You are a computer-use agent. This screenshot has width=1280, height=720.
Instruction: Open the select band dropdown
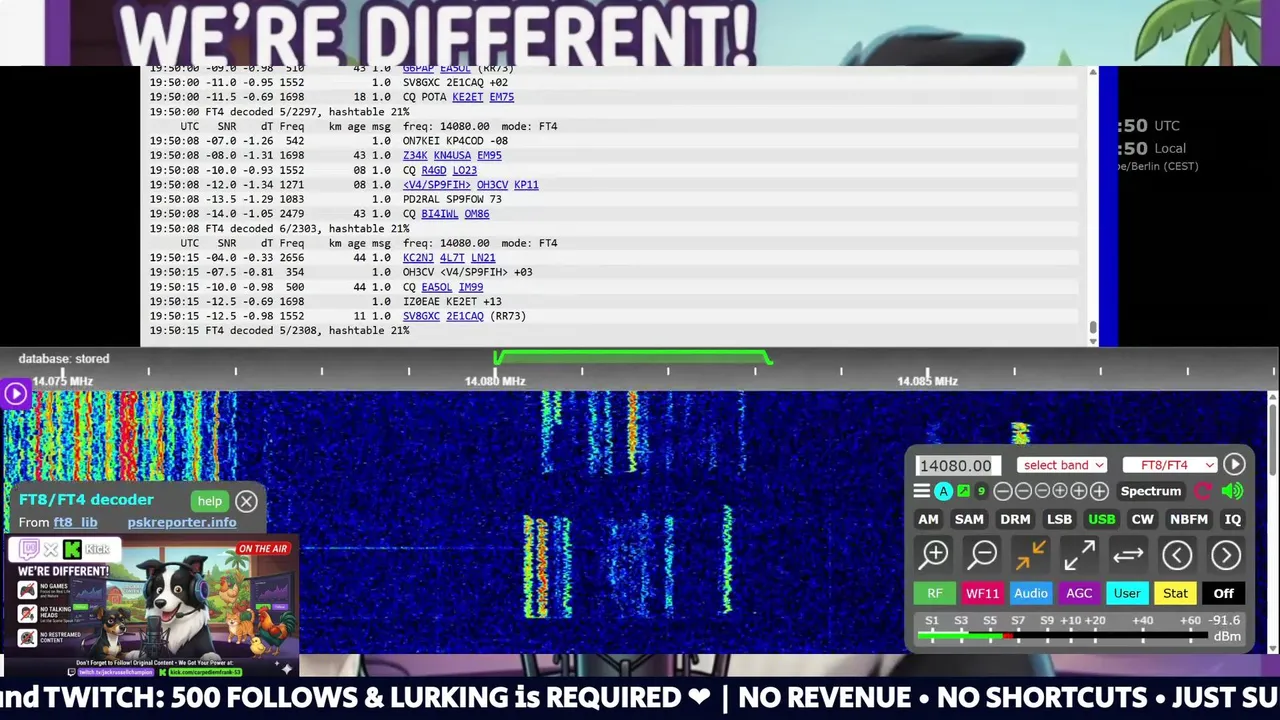1062,465
